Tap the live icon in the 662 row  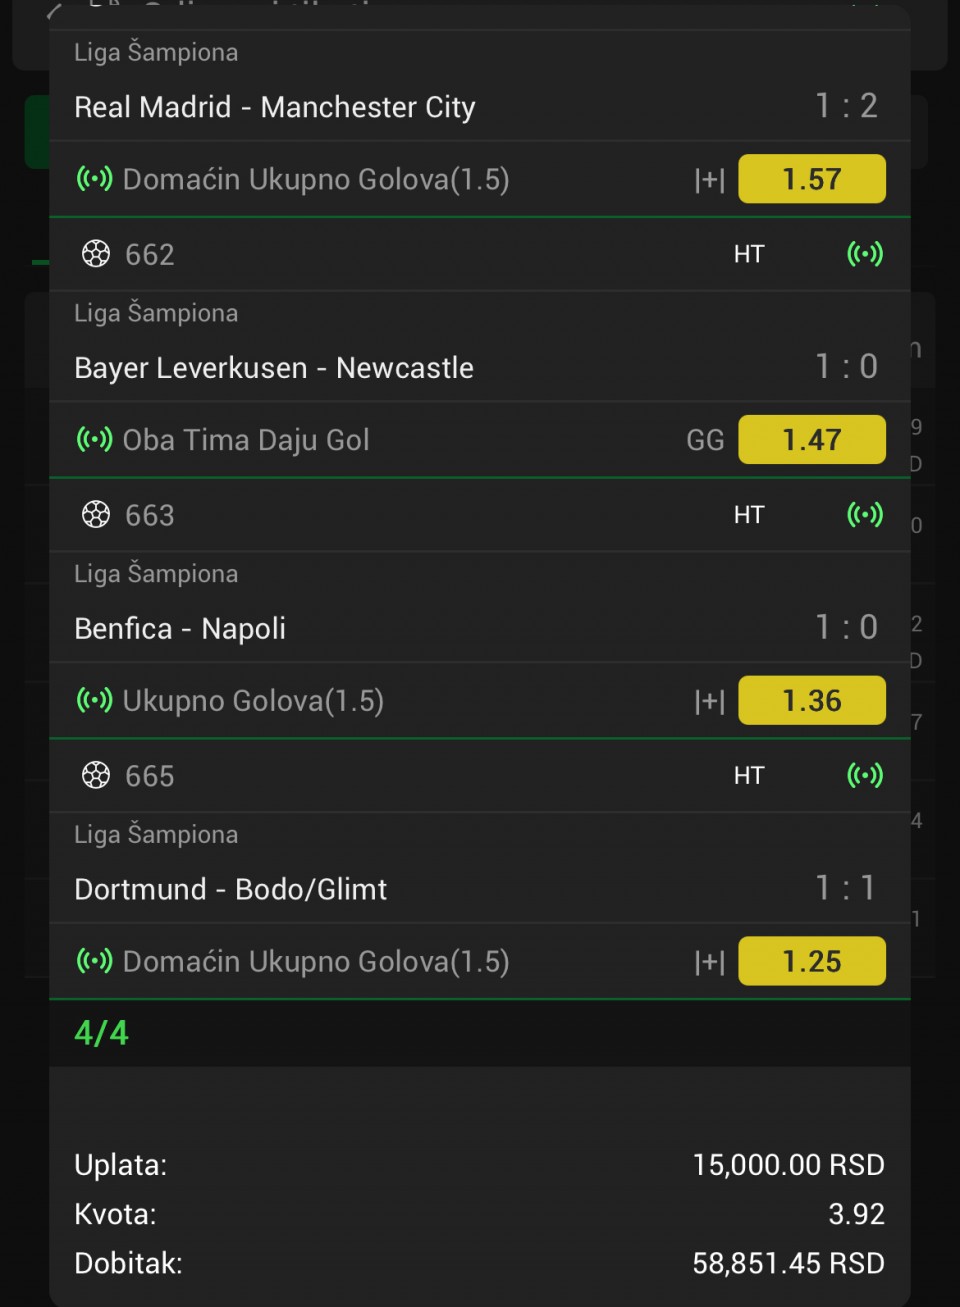[x=865, y=254]
